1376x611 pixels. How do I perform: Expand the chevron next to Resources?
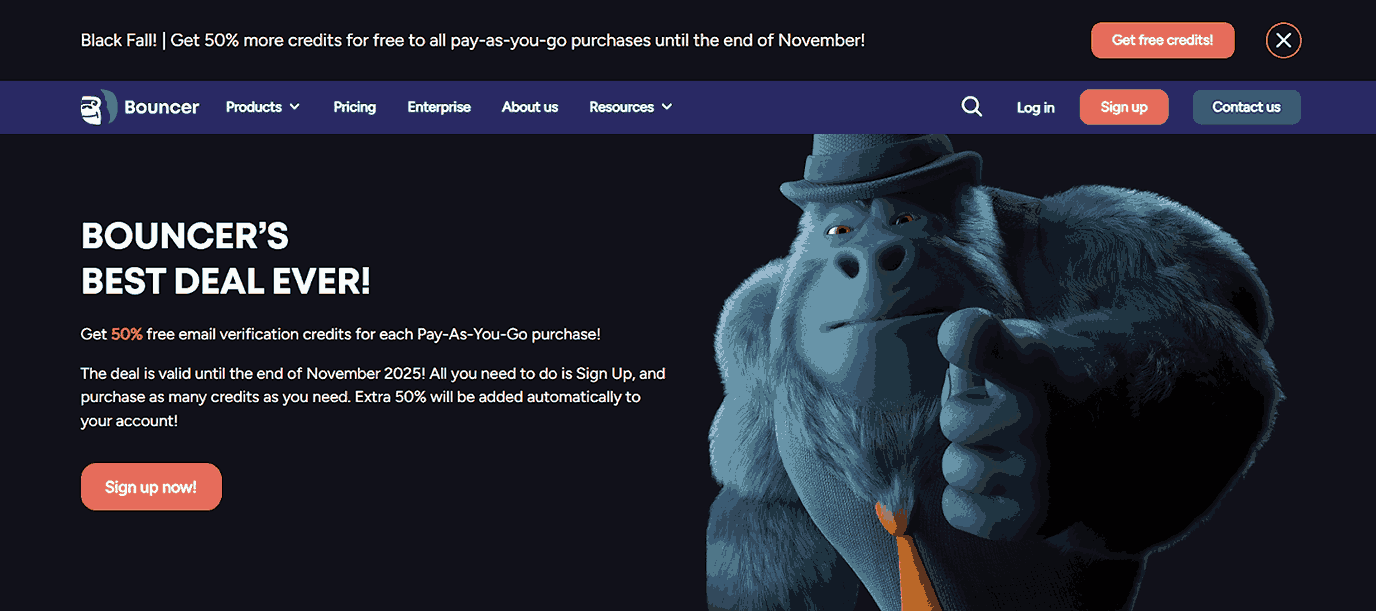pos(667,107)
